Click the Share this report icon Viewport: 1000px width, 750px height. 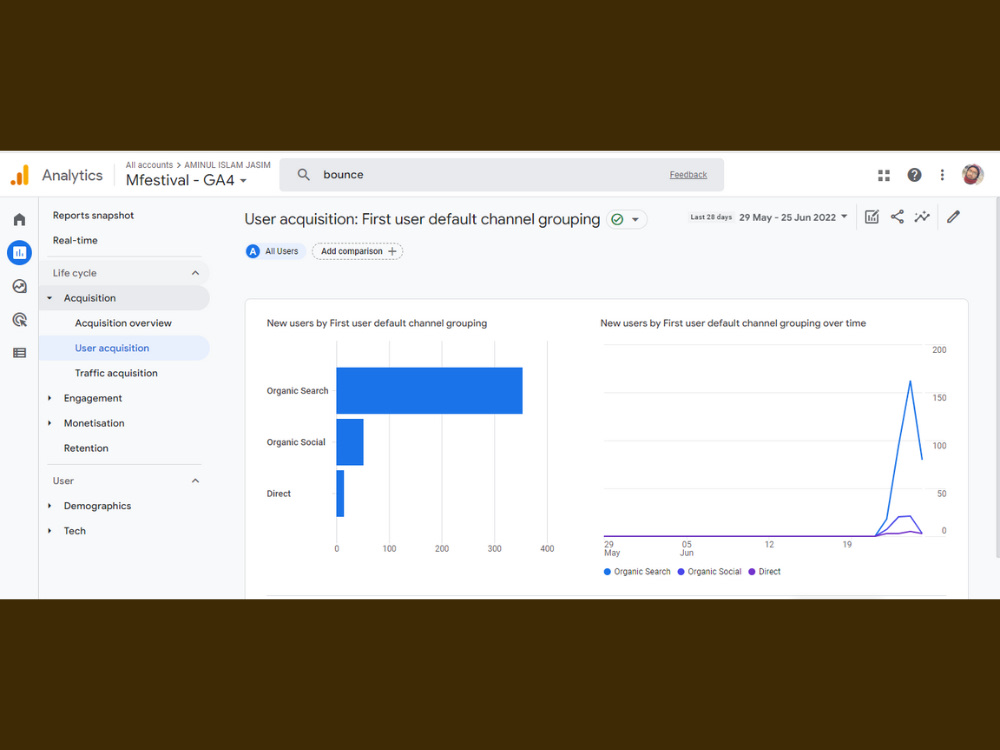(897, 217)
